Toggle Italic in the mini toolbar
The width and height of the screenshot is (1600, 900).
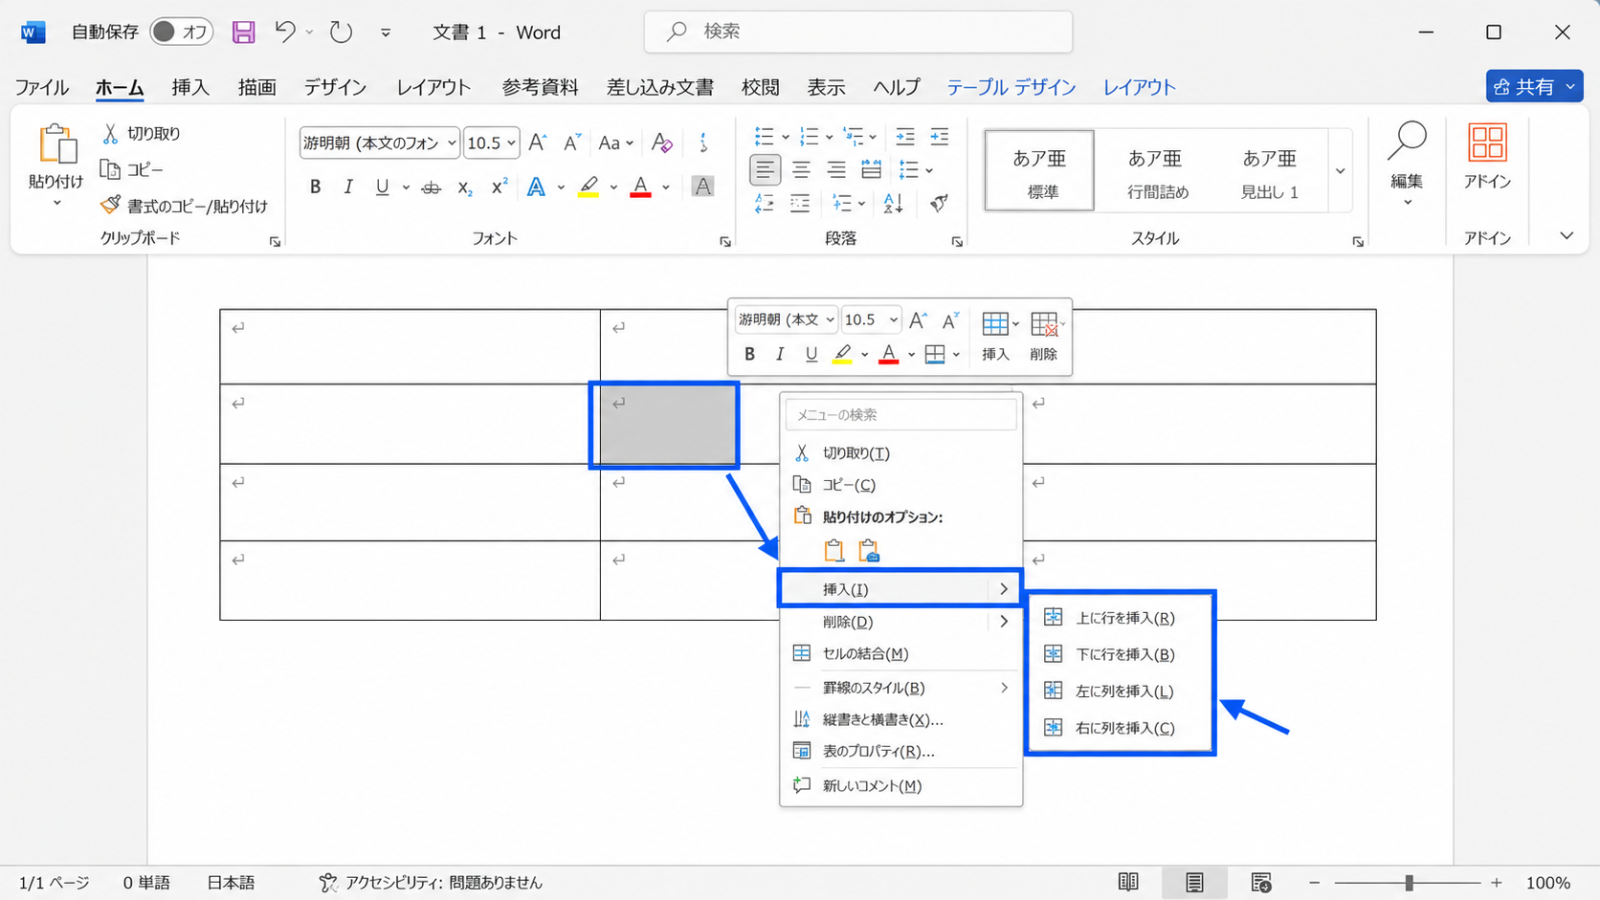(780, 354)
